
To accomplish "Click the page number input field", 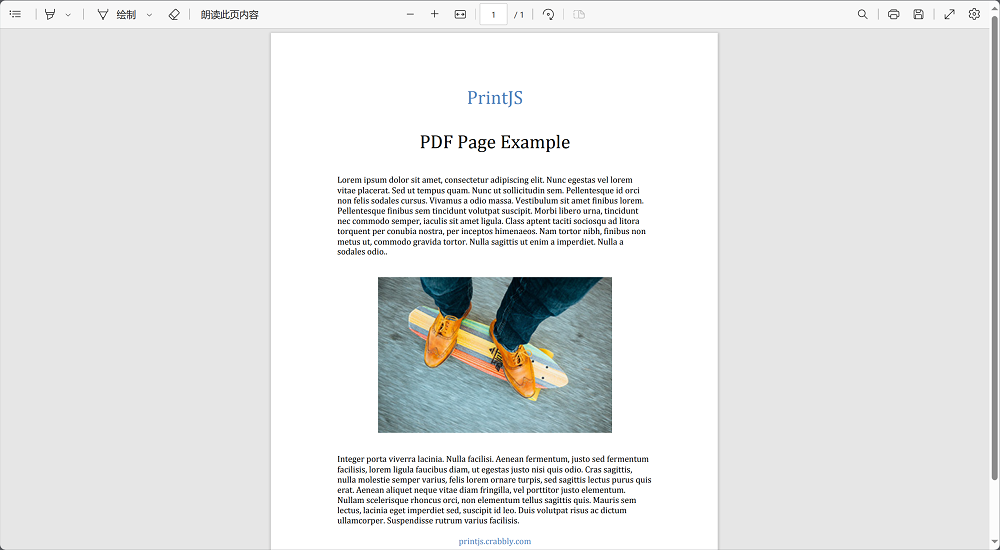I will [493, 14].
